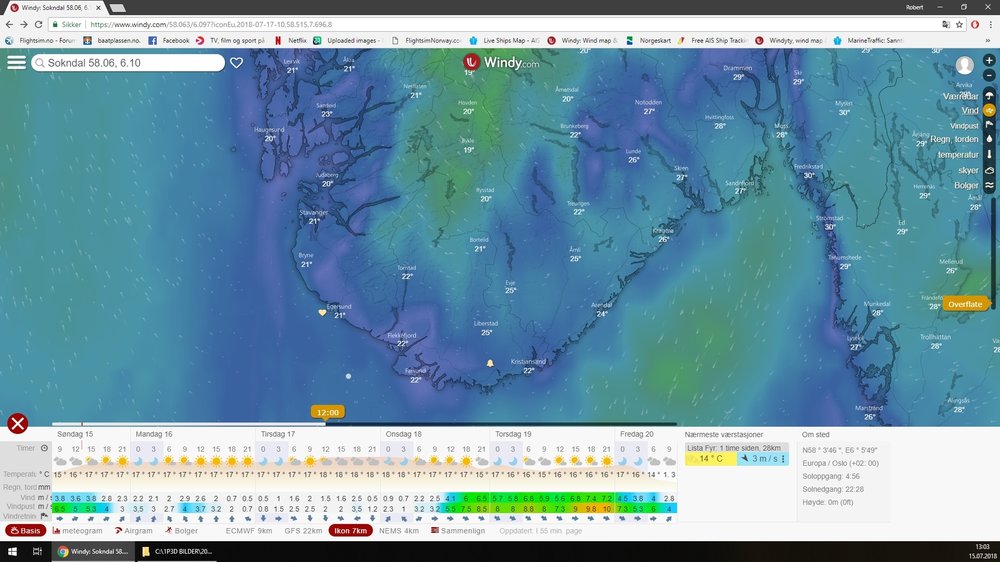The height and width of the screenshot is (562, 1000).
Task: Open the Norgeskart bookmark
Action: [x=648, y=40]
